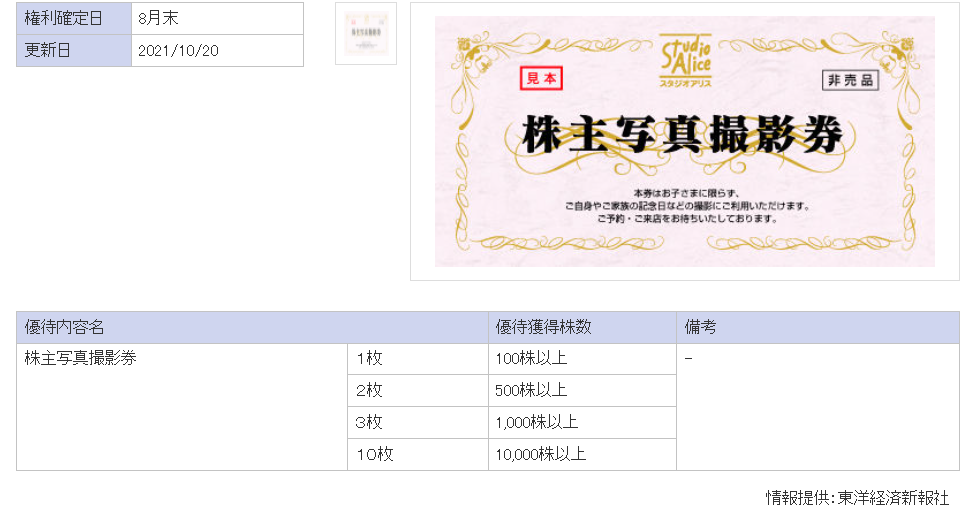This screenshot has height=517, width=961.
Task: Select the 8月末 value cell
Action: point(218,18)
